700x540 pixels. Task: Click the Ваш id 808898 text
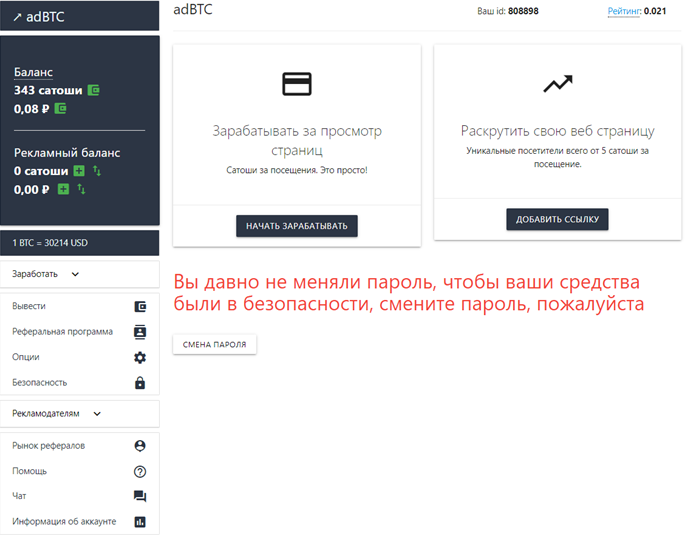click(508, 11)
